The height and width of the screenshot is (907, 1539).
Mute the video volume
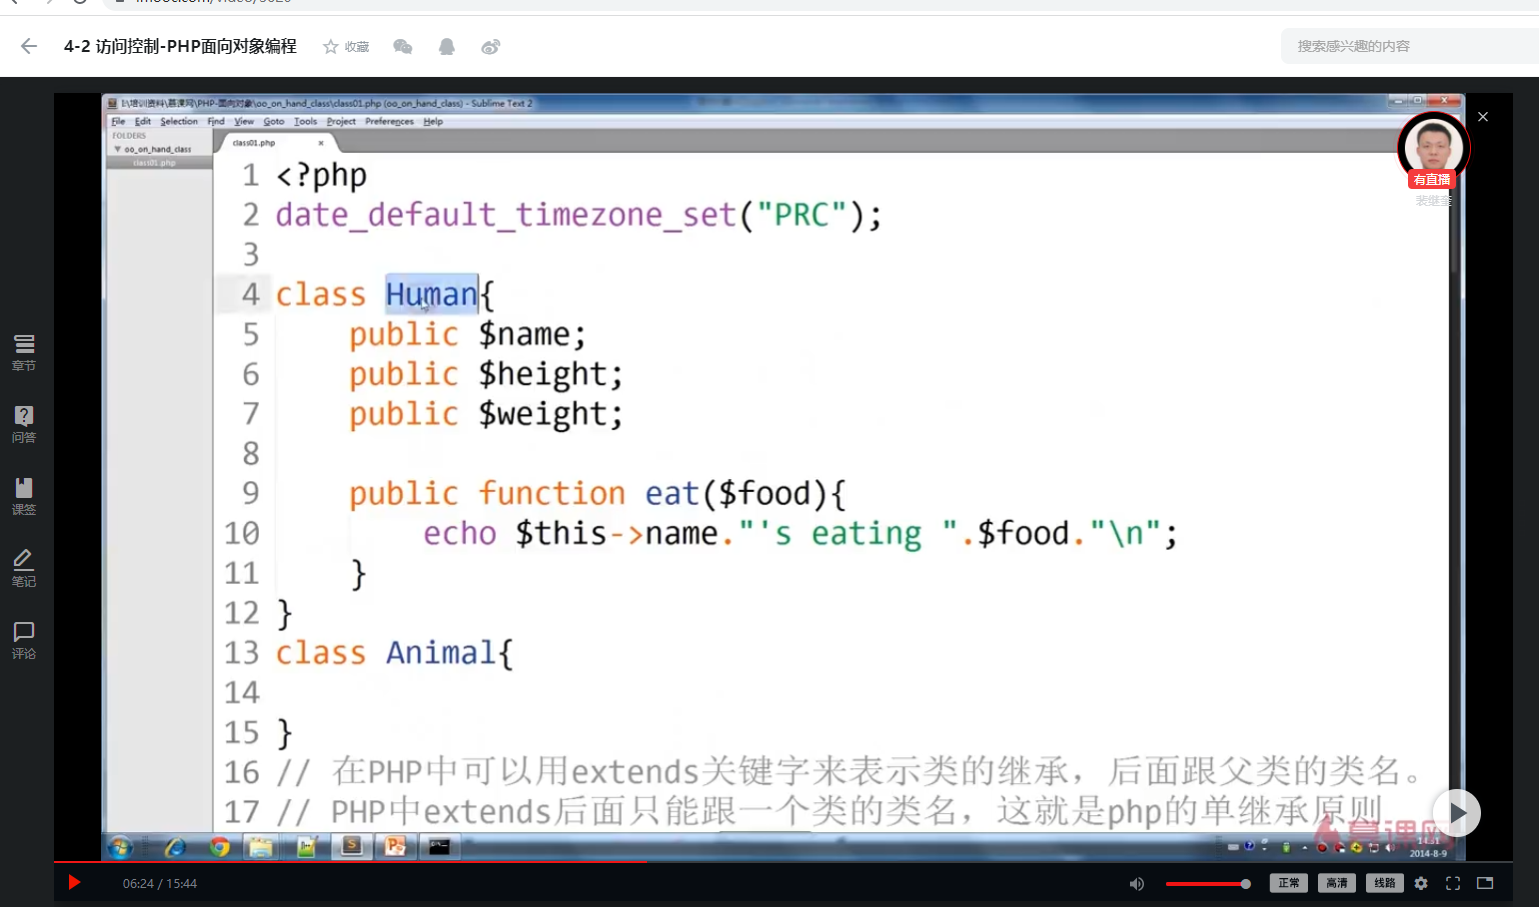1136,883
